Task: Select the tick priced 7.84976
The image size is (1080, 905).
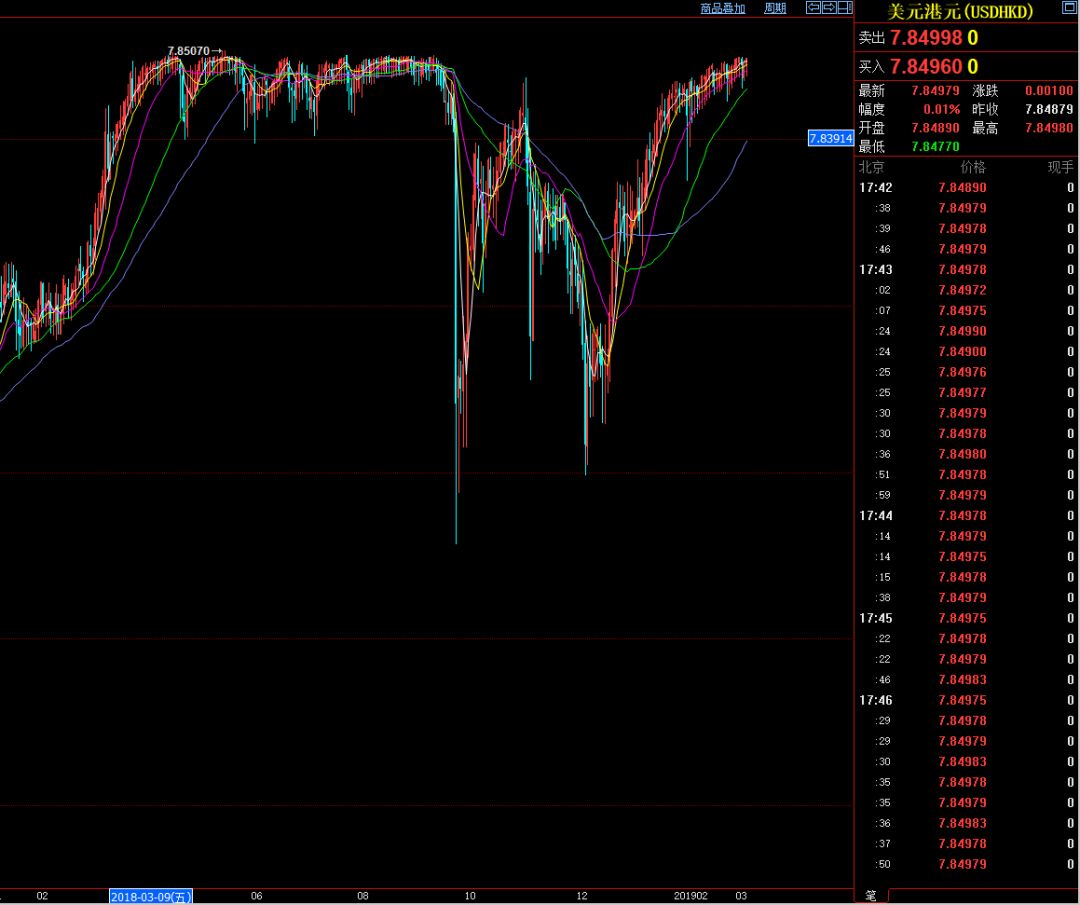Action: click(x=966, y=372)
